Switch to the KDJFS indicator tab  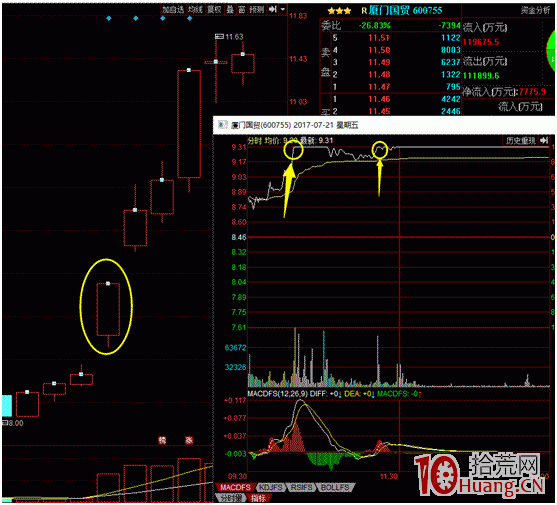[x=271, y=487]
